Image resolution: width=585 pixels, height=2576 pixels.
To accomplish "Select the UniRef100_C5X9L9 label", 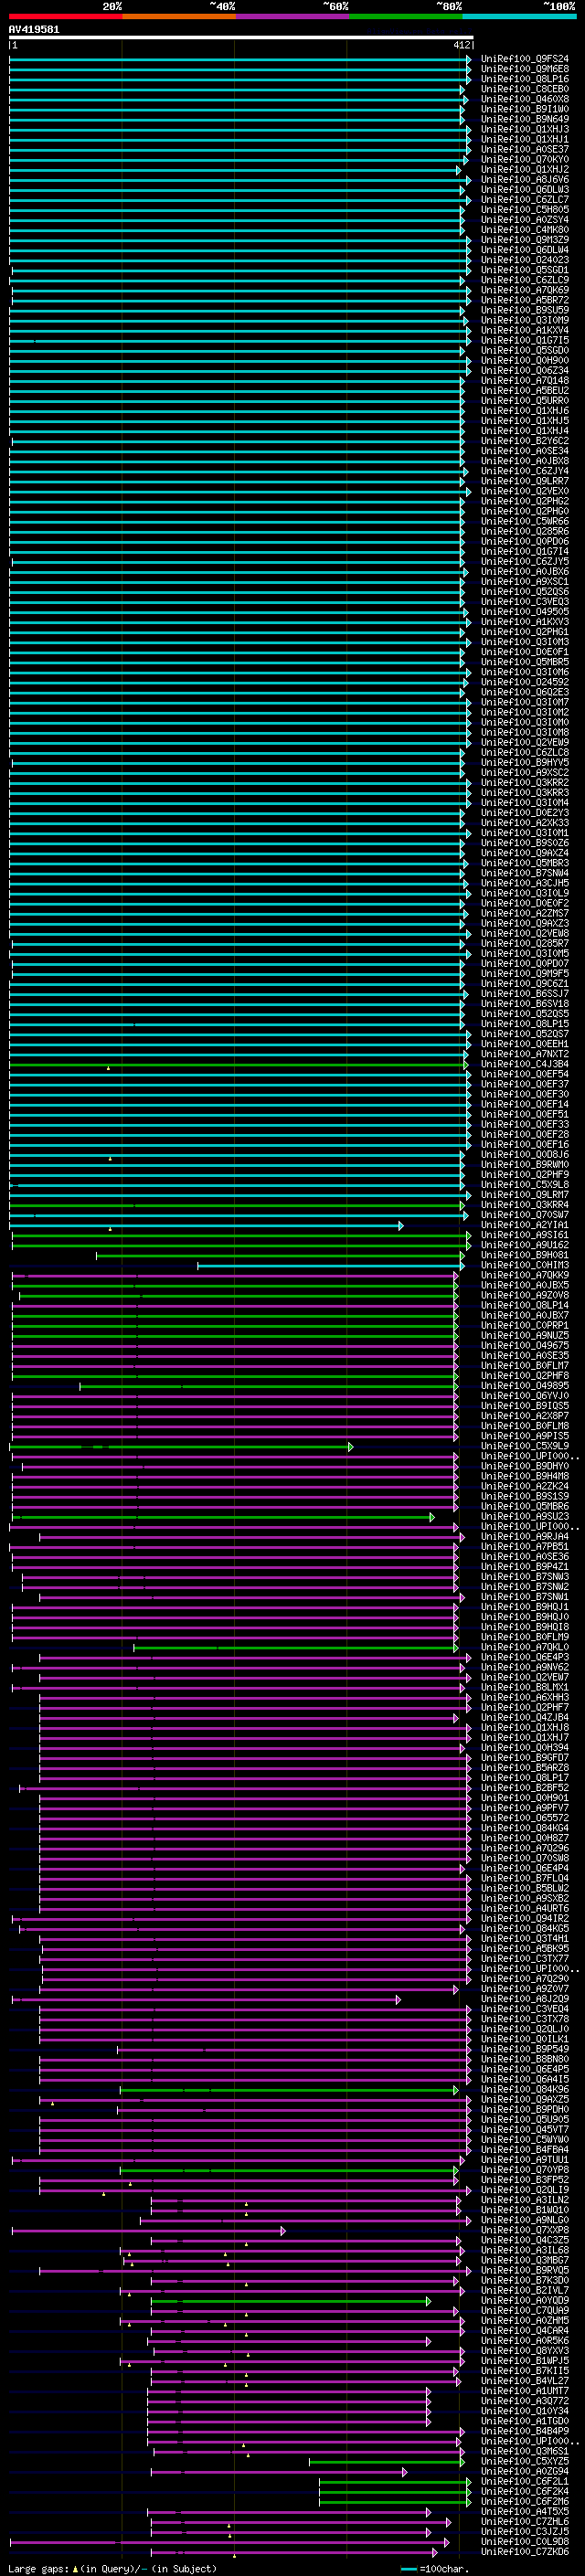I will click(x=525, y=1446).
